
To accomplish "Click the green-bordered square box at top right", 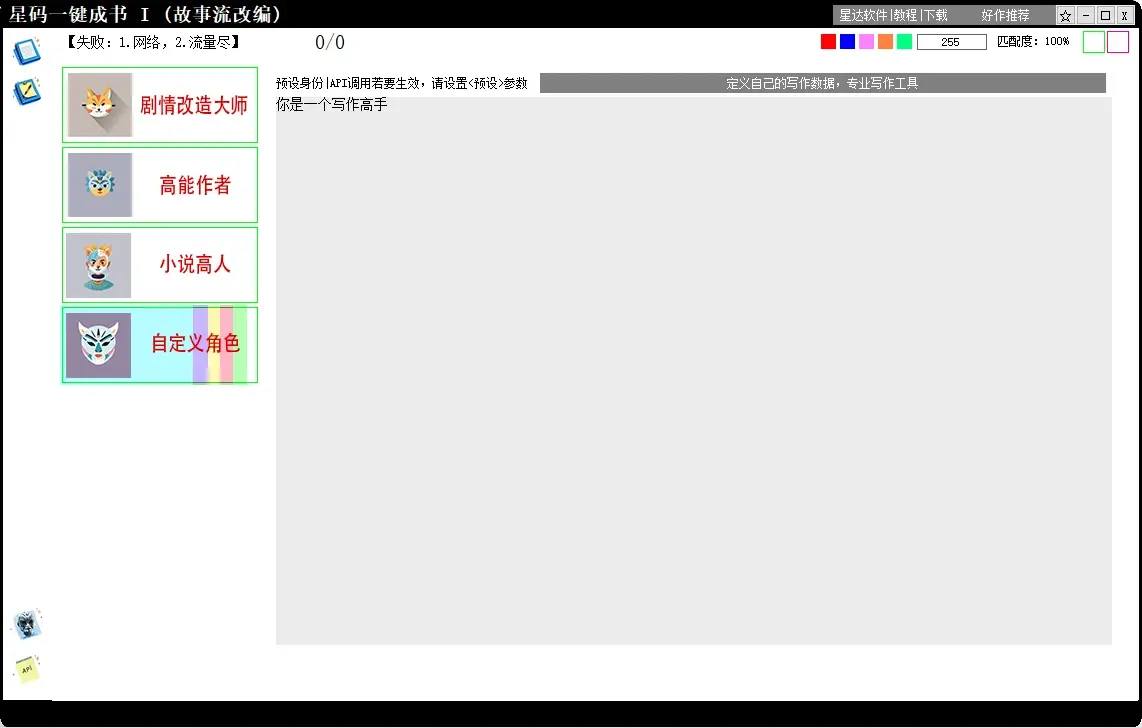I will 1094,42.
